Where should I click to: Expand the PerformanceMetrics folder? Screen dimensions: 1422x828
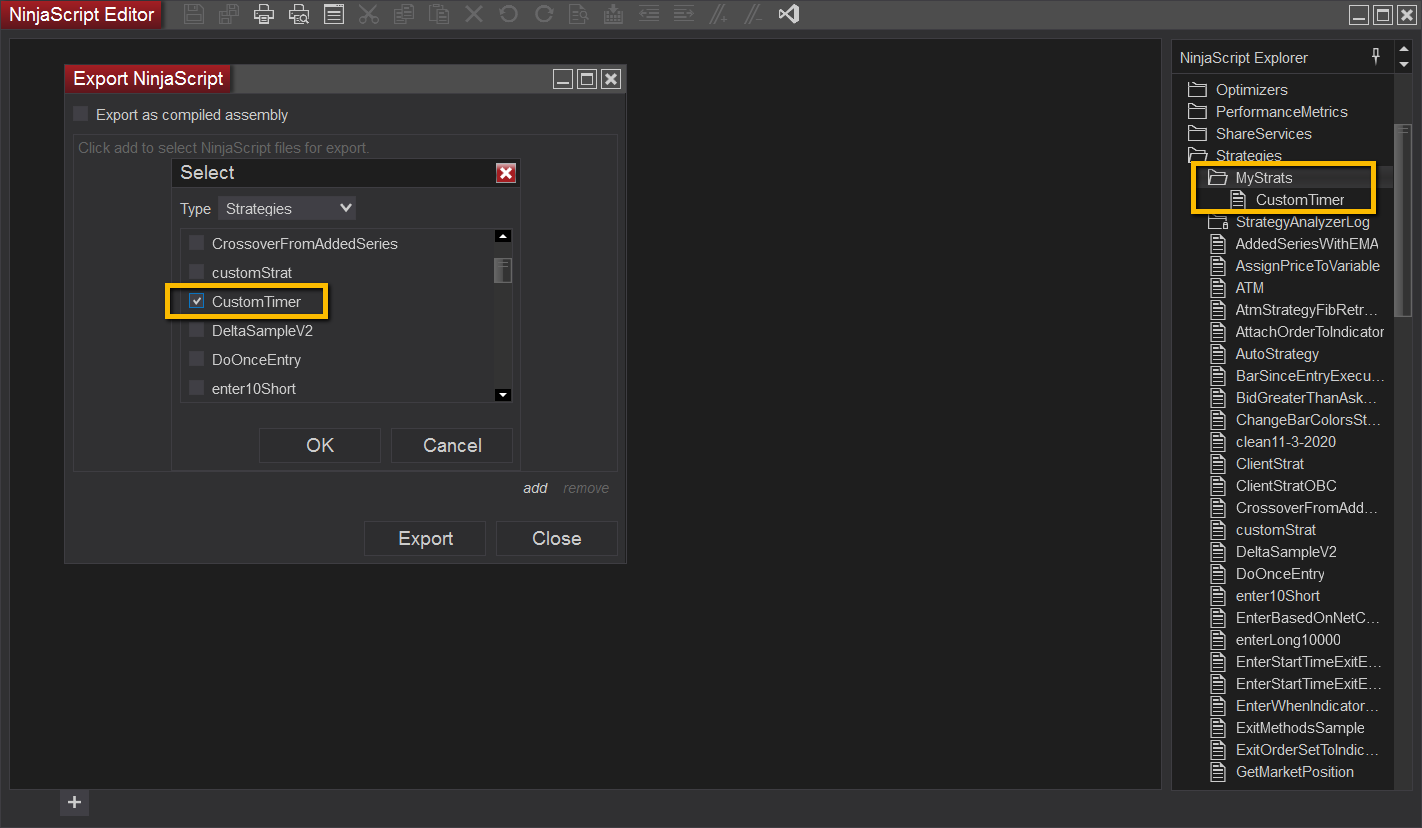coord(1197,112)
